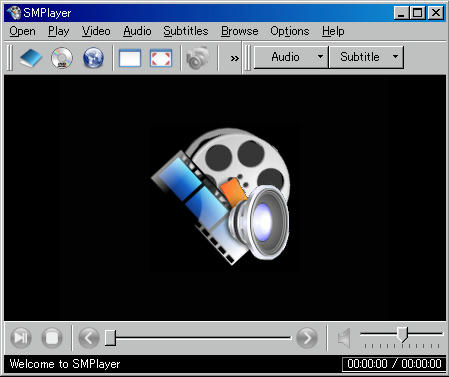
Task: Open the Subtitles menu
Action: pyautogui.click(x=186, y=31)
